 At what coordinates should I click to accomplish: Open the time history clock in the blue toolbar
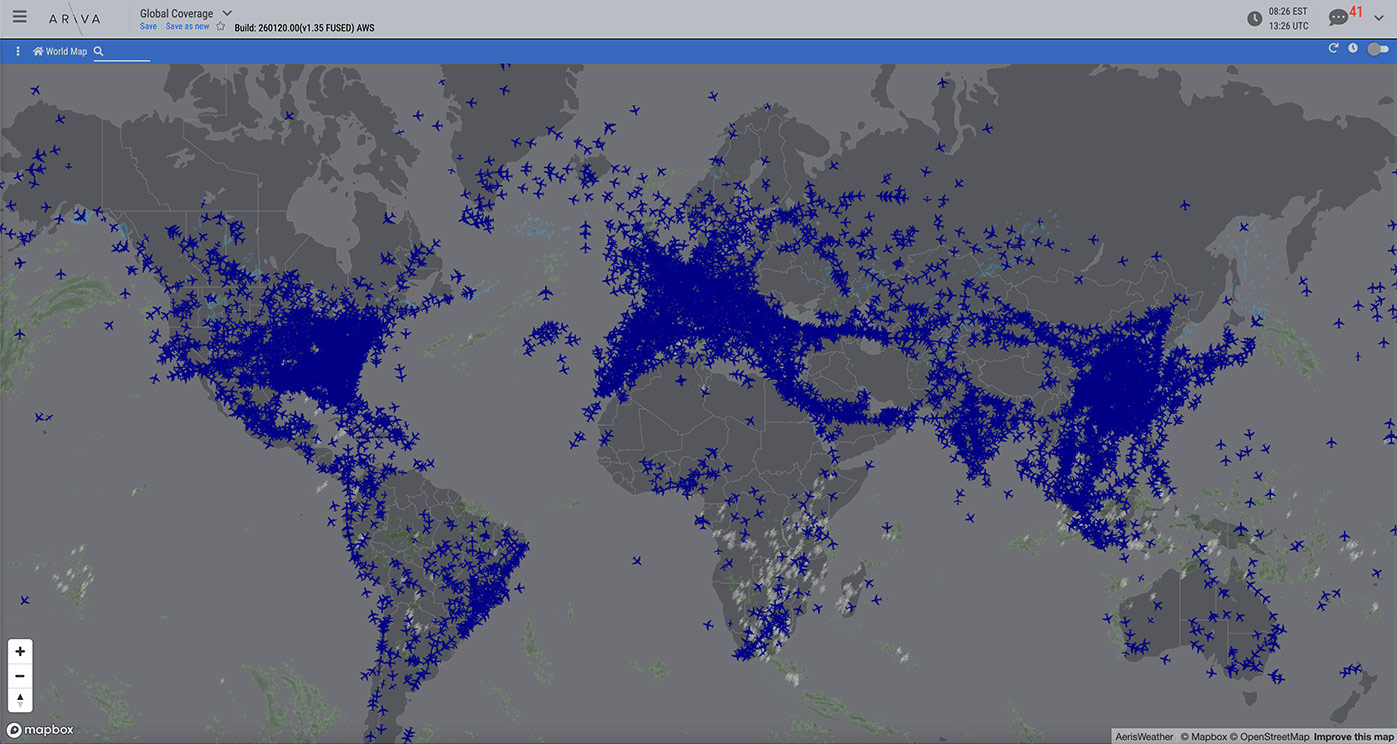click(x=1353, y=49)
